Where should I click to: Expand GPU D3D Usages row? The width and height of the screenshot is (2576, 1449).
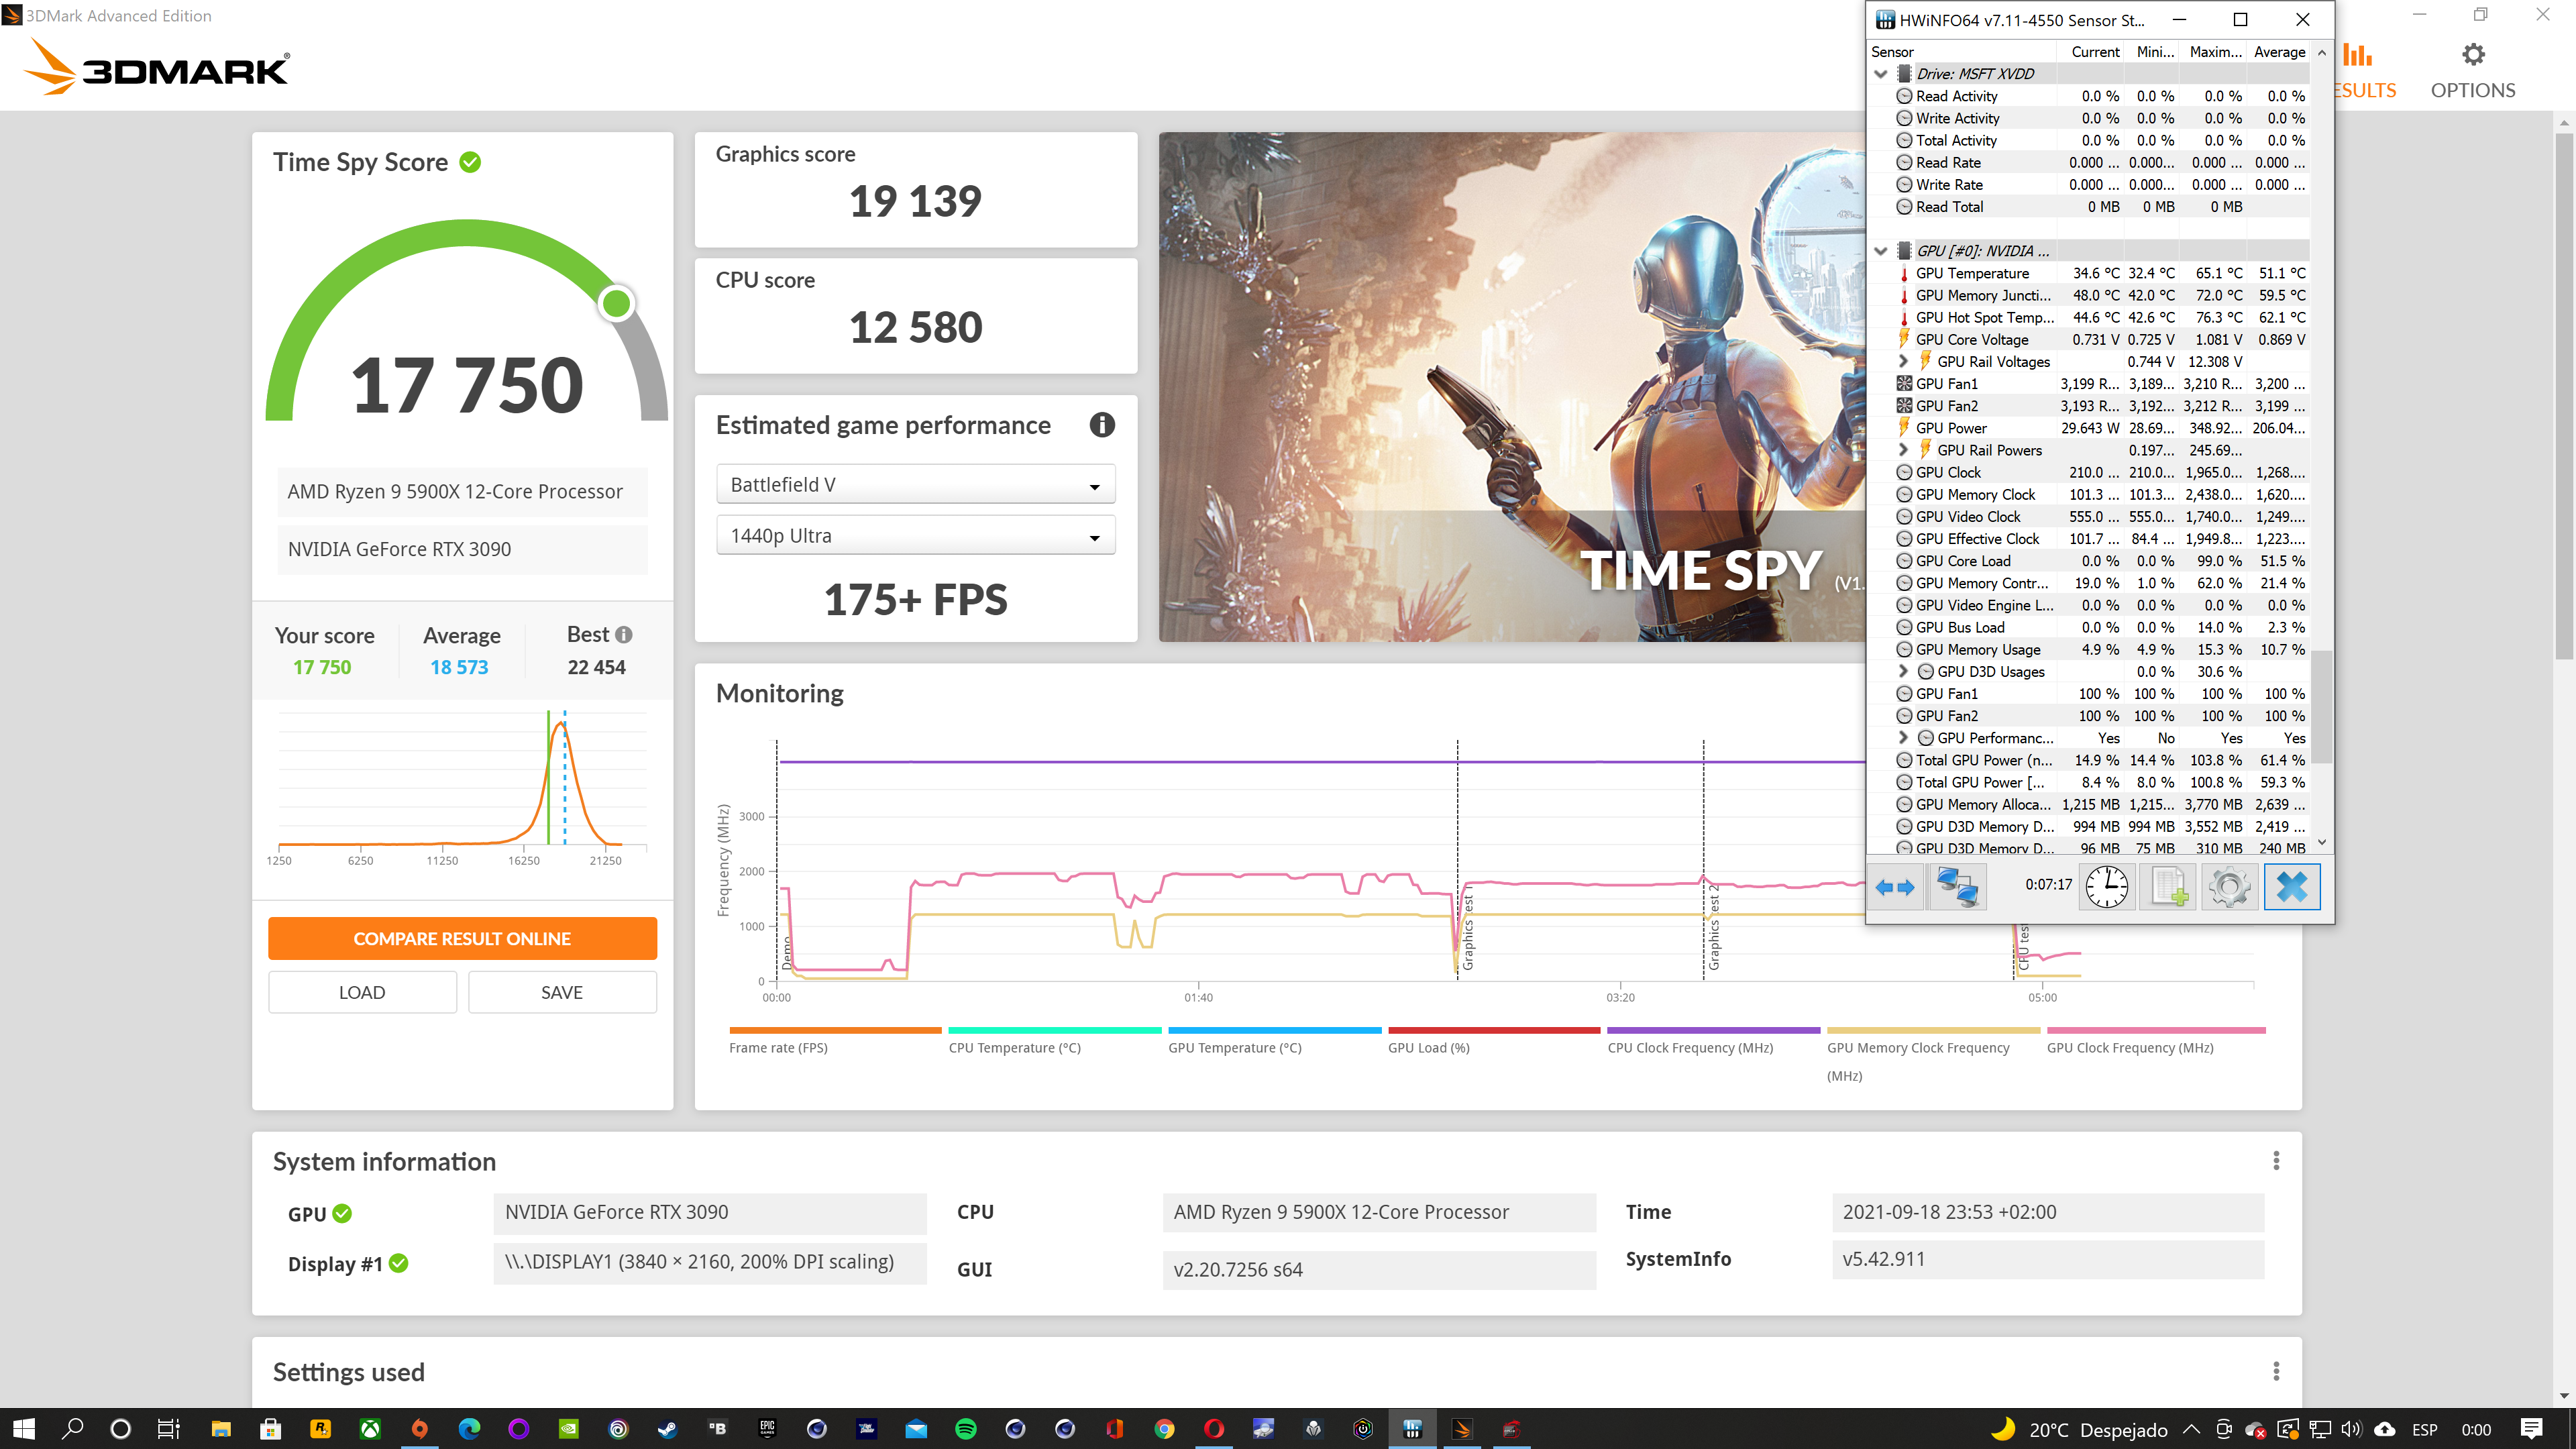click(x=1903, y=672)
